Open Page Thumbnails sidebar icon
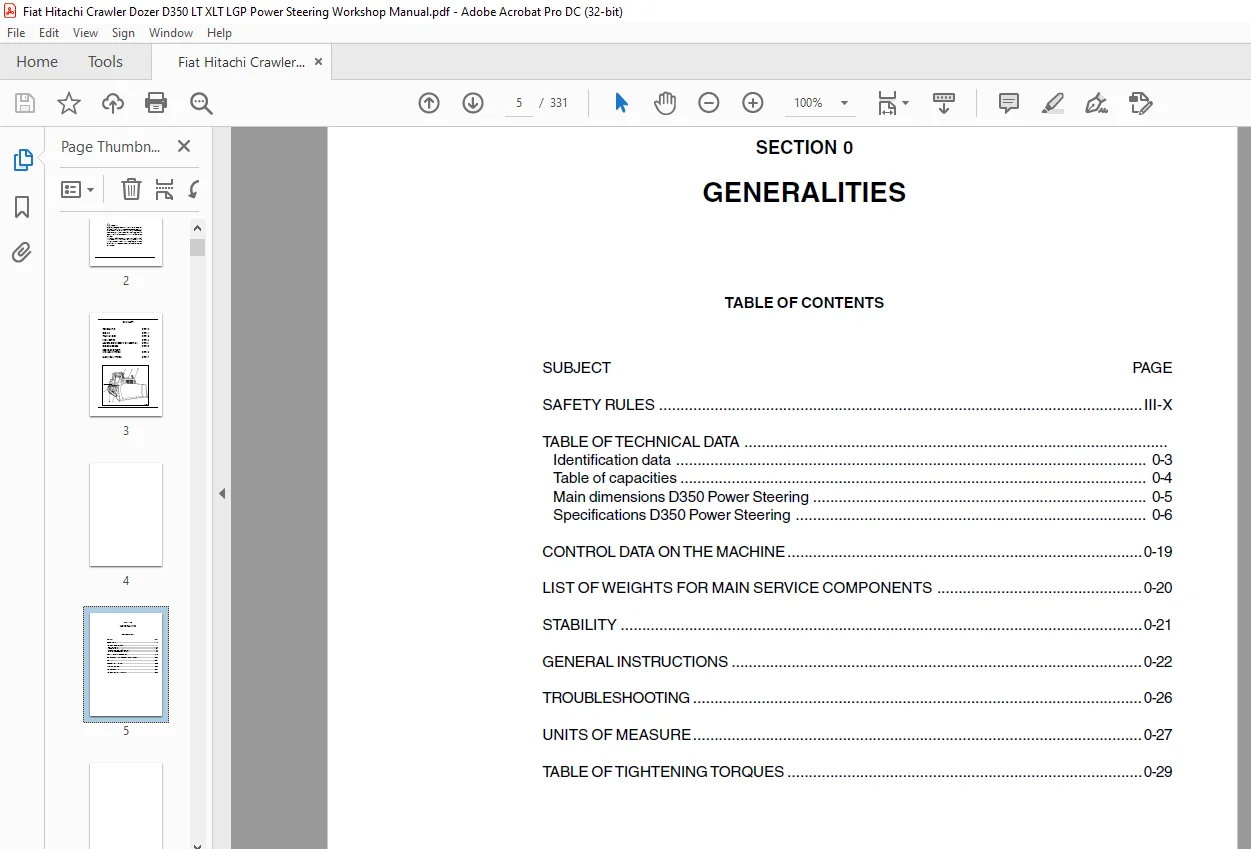The width and height of the screenshot is (1251, 849). point(22,160)
